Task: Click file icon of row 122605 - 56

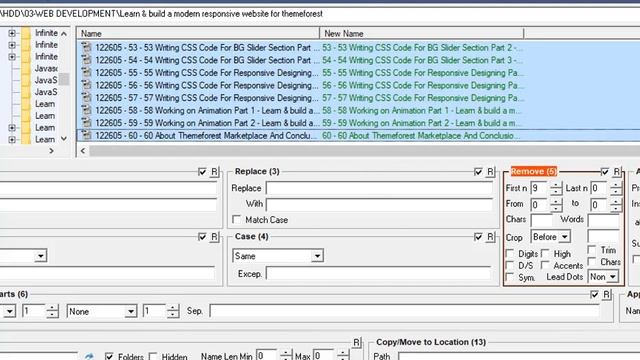Action: pos(86,85)
